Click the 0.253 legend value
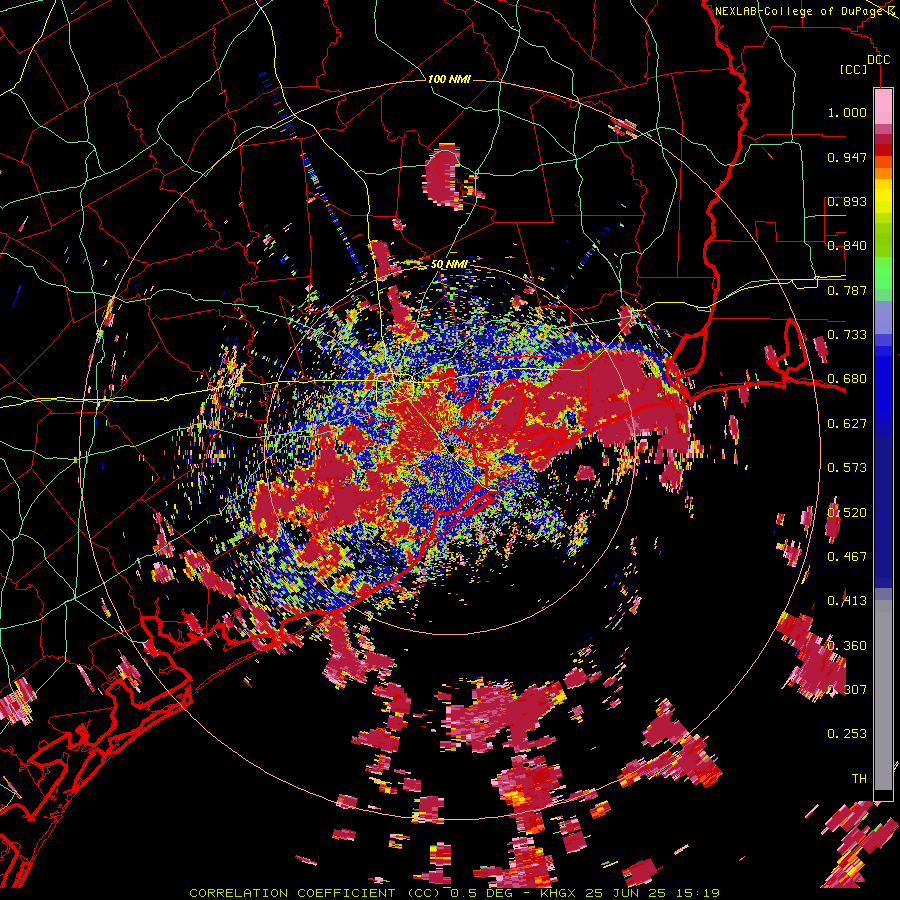The width and height of the screenshot is (900, 900). (x=847, y=734)
